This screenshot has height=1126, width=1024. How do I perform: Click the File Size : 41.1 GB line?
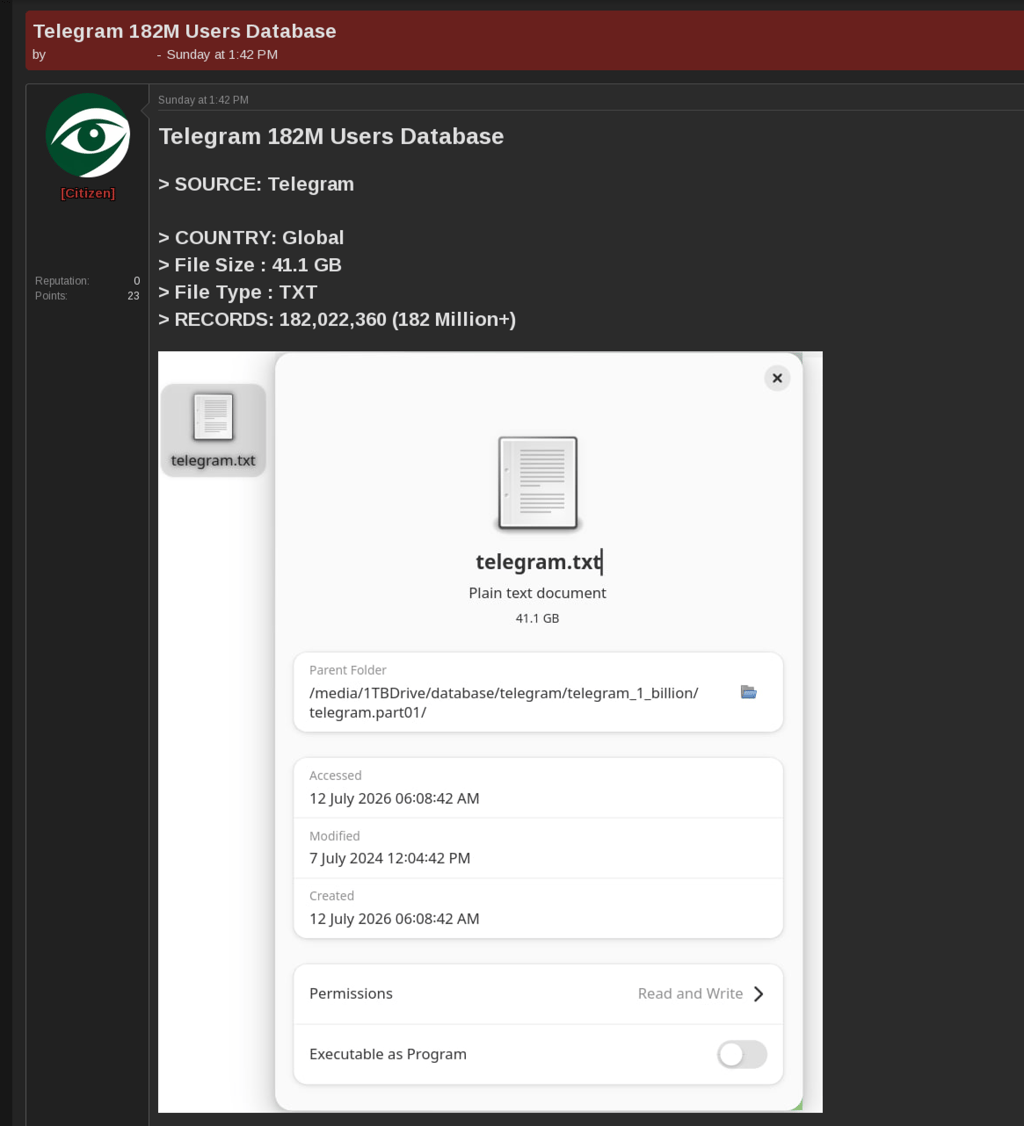coord(250,265)
